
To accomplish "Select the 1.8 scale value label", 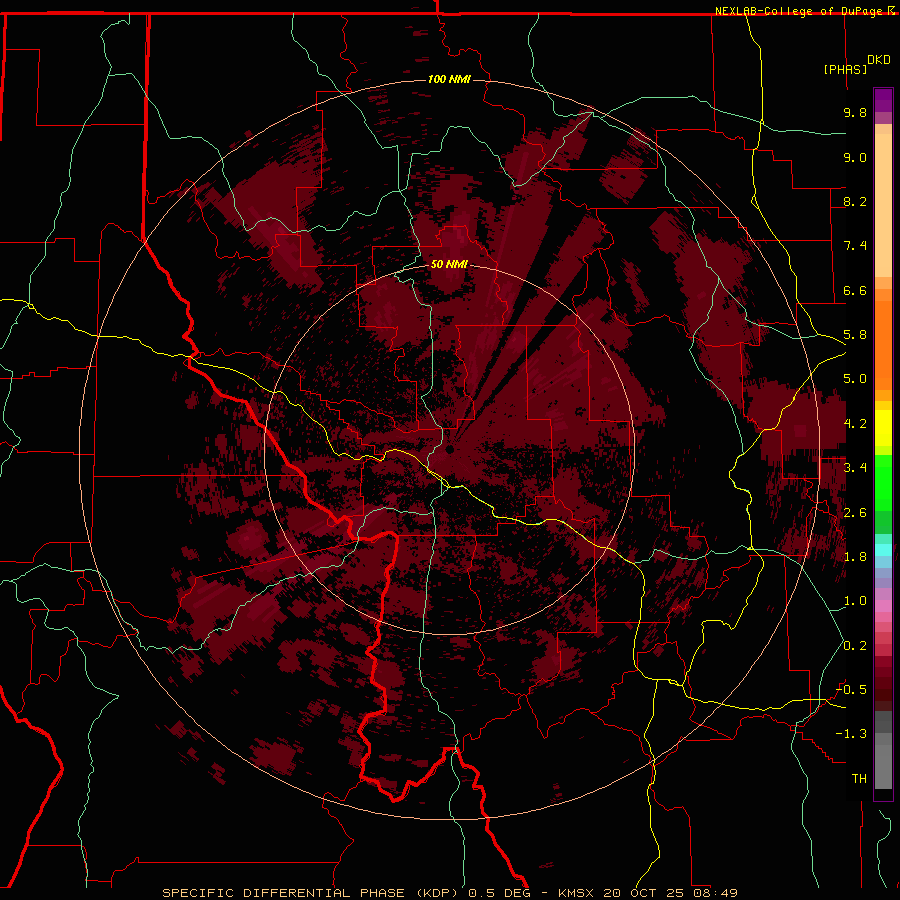I will click(x=855, y=557).
